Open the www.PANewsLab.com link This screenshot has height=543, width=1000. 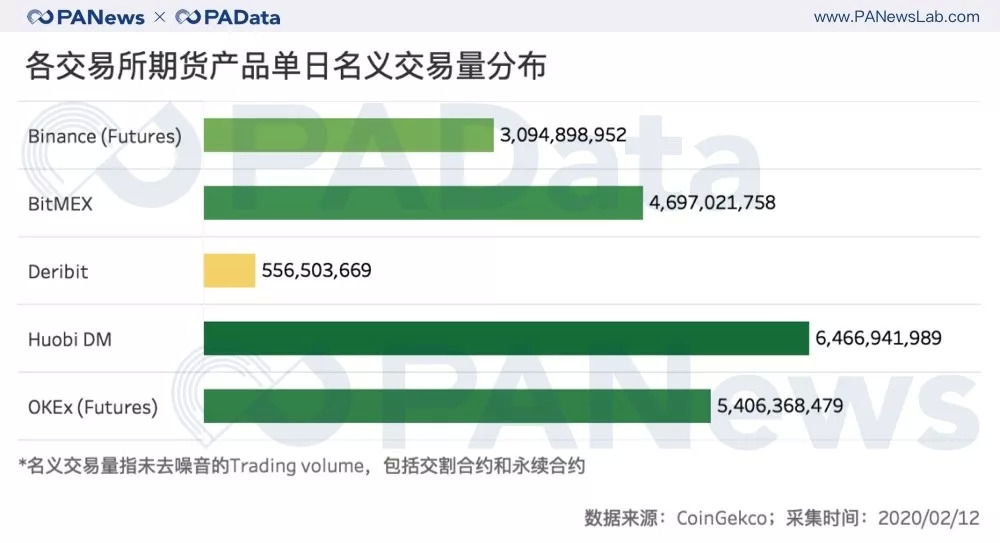[897, 17]
